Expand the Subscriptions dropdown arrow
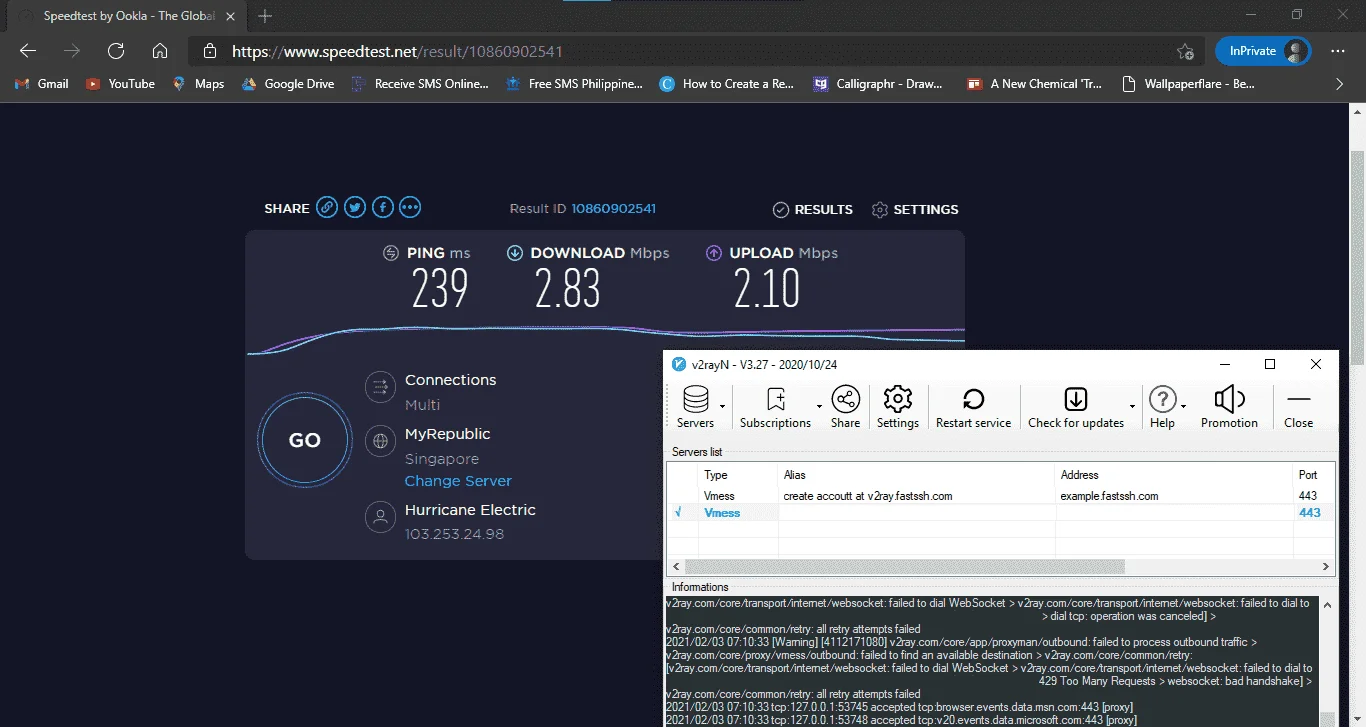This screenshot has height=727, width=1366. pos(820,406)
